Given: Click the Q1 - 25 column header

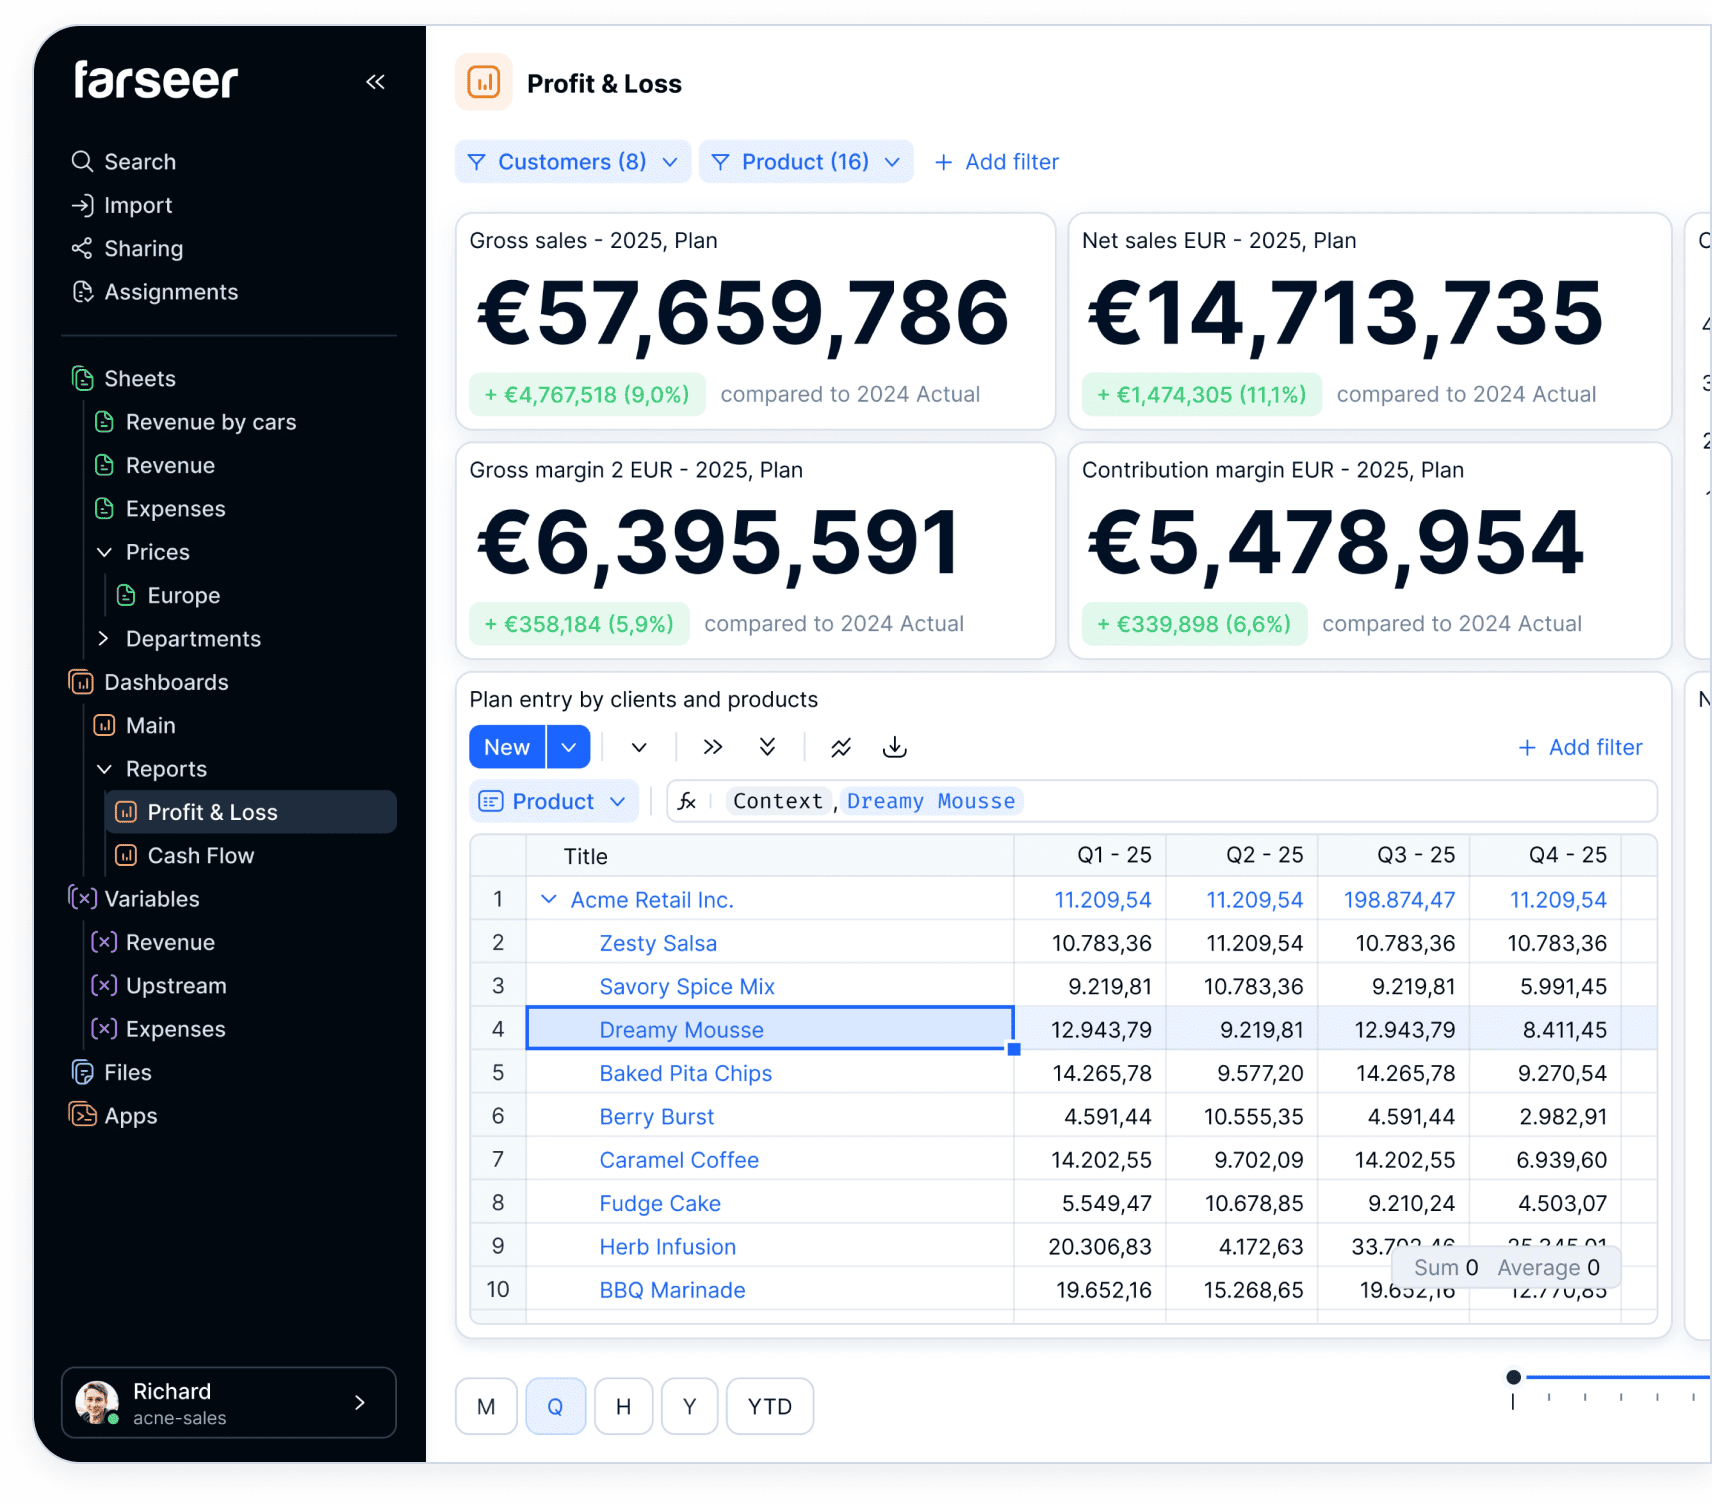Looking at the screenshot, I should 1090,856.
